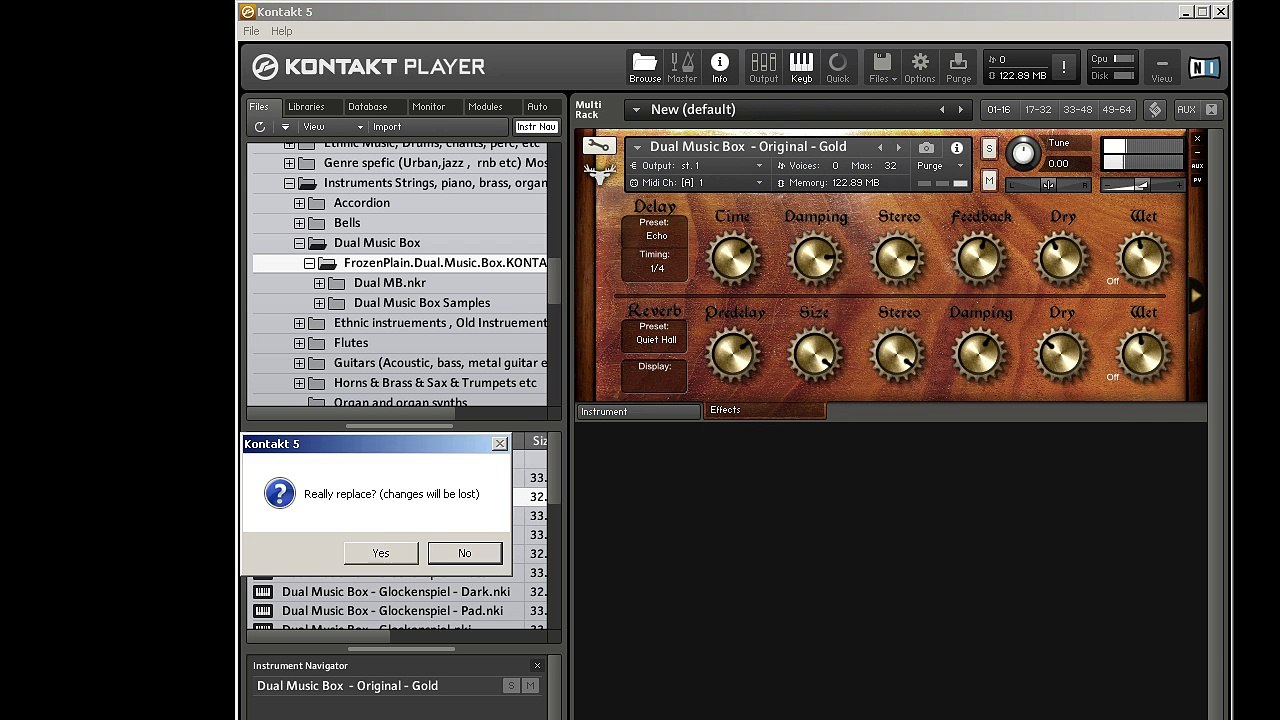Open the browser View dropdown

(334, 127)
